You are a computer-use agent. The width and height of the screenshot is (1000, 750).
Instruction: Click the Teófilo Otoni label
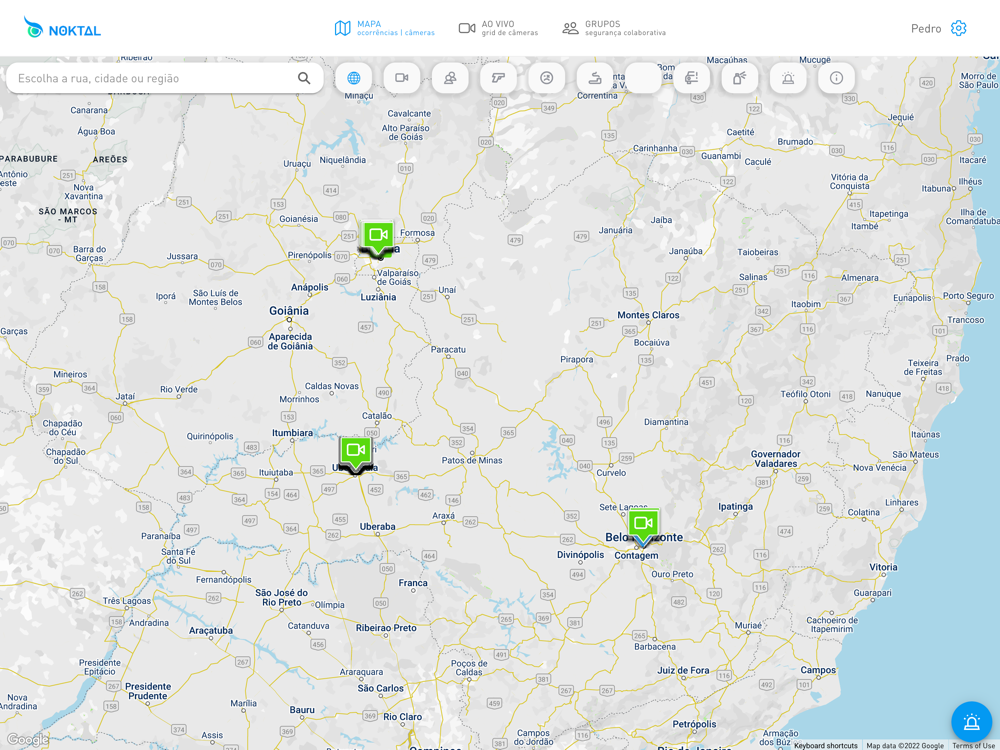tap(805, 394)
